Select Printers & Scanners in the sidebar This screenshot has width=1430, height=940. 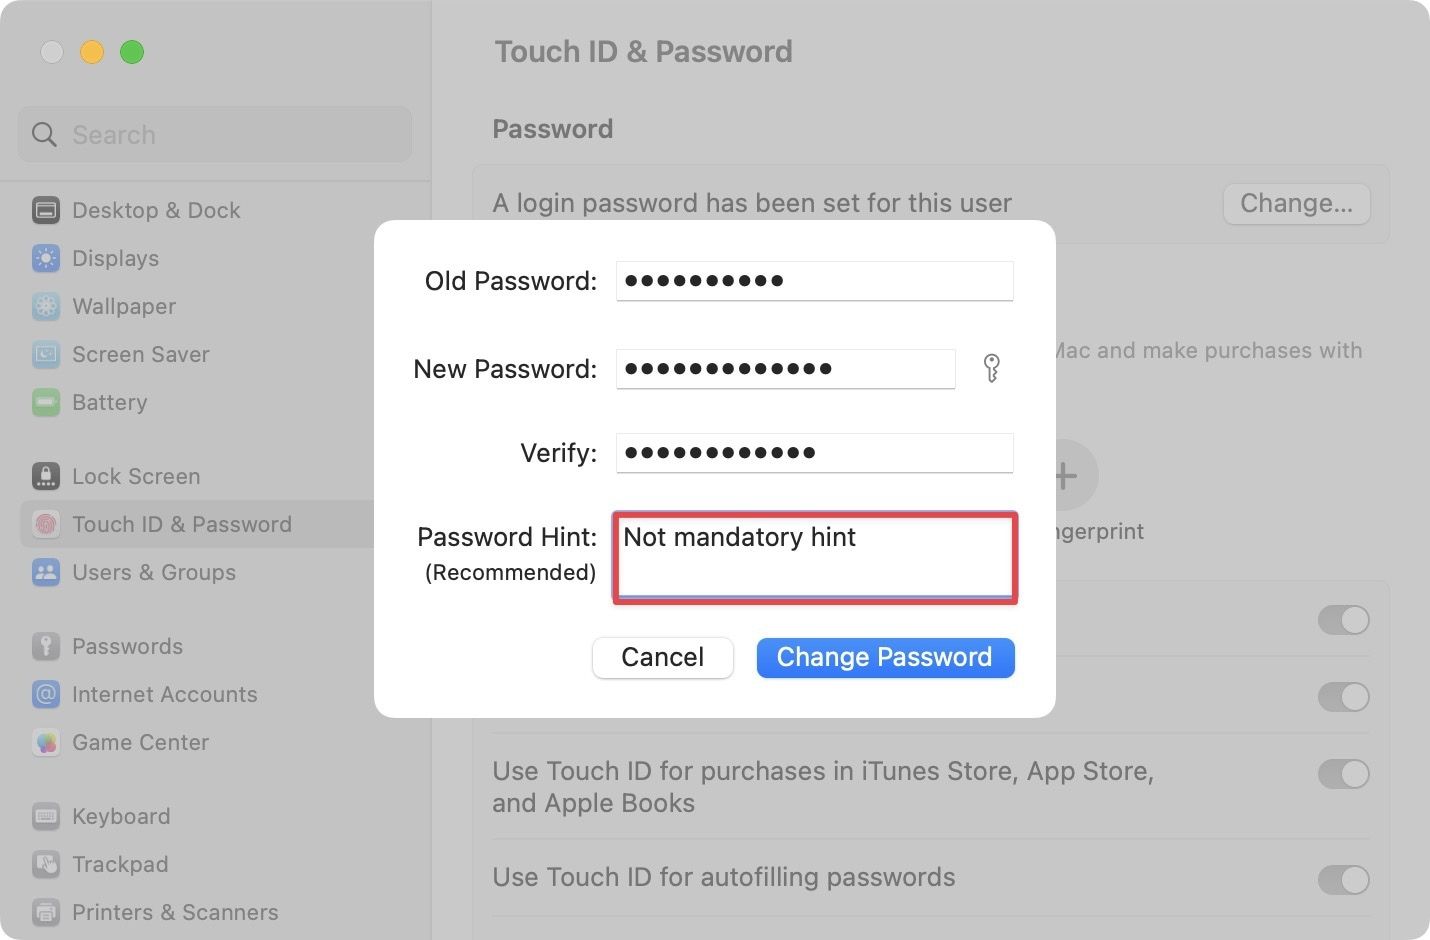(x=174, y=912)
